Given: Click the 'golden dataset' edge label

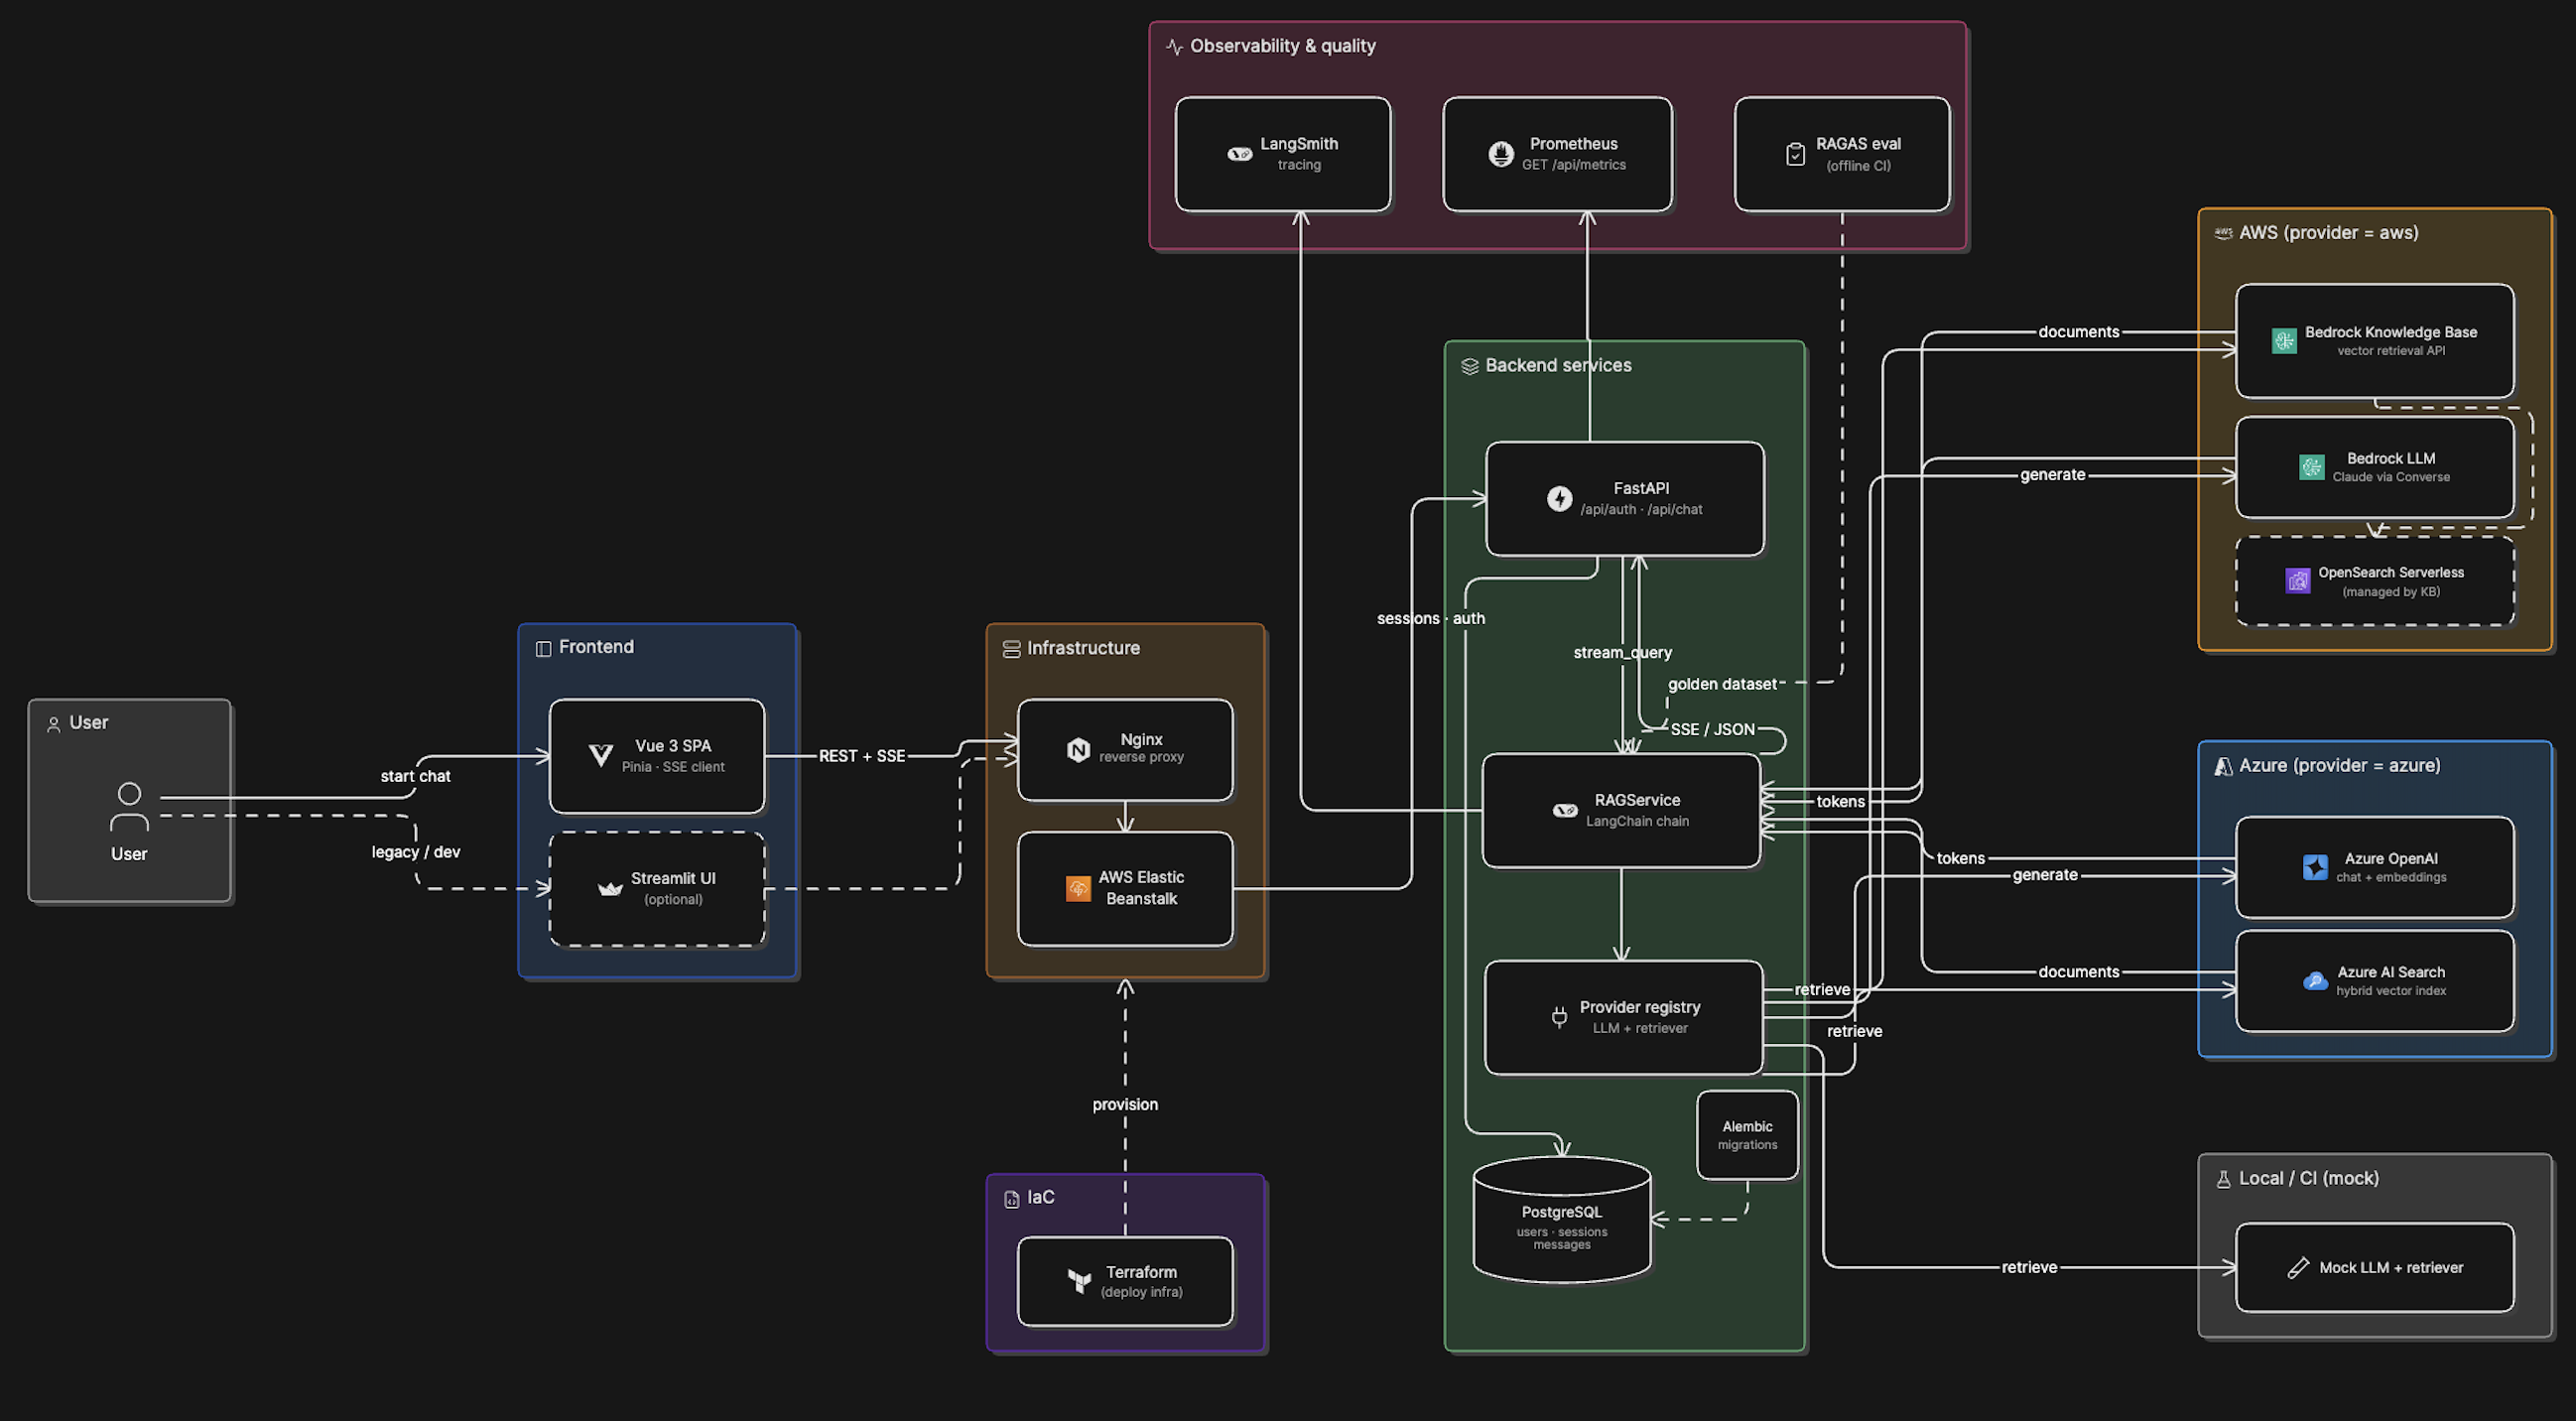Looking at the screenshot, I should [1722, 684].
